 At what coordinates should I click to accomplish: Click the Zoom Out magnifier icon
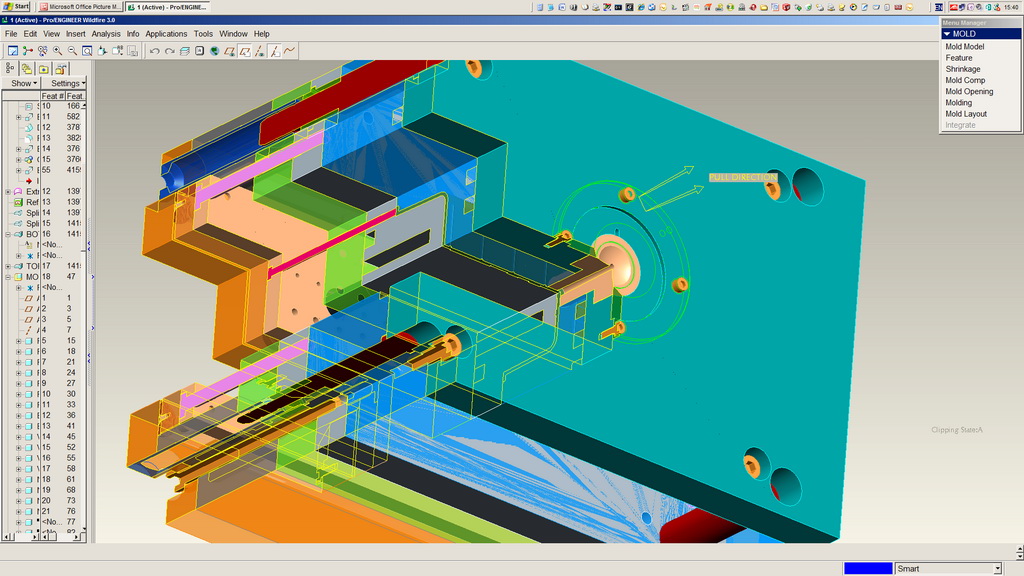coord(72,51)
